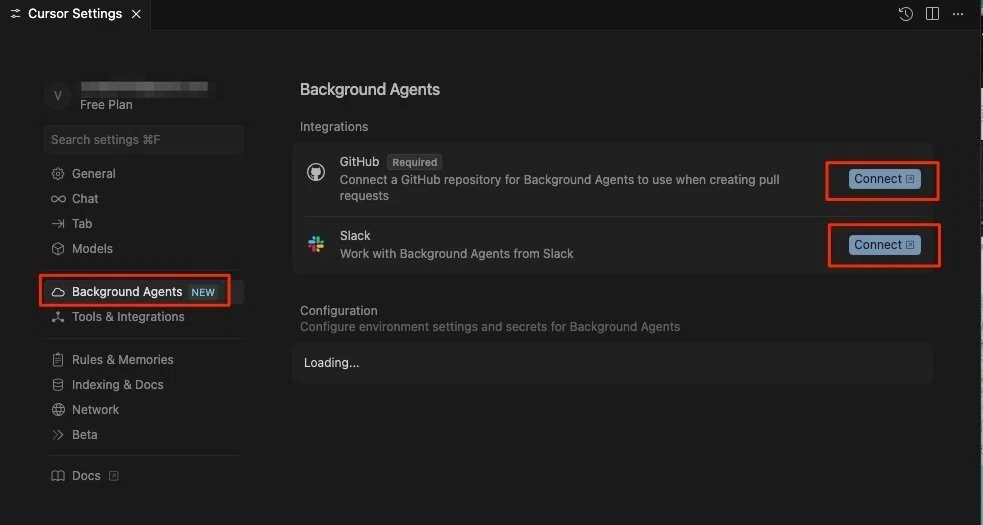983x525 pixels.
Task: Open the Tab settings section
Action: 81,224
